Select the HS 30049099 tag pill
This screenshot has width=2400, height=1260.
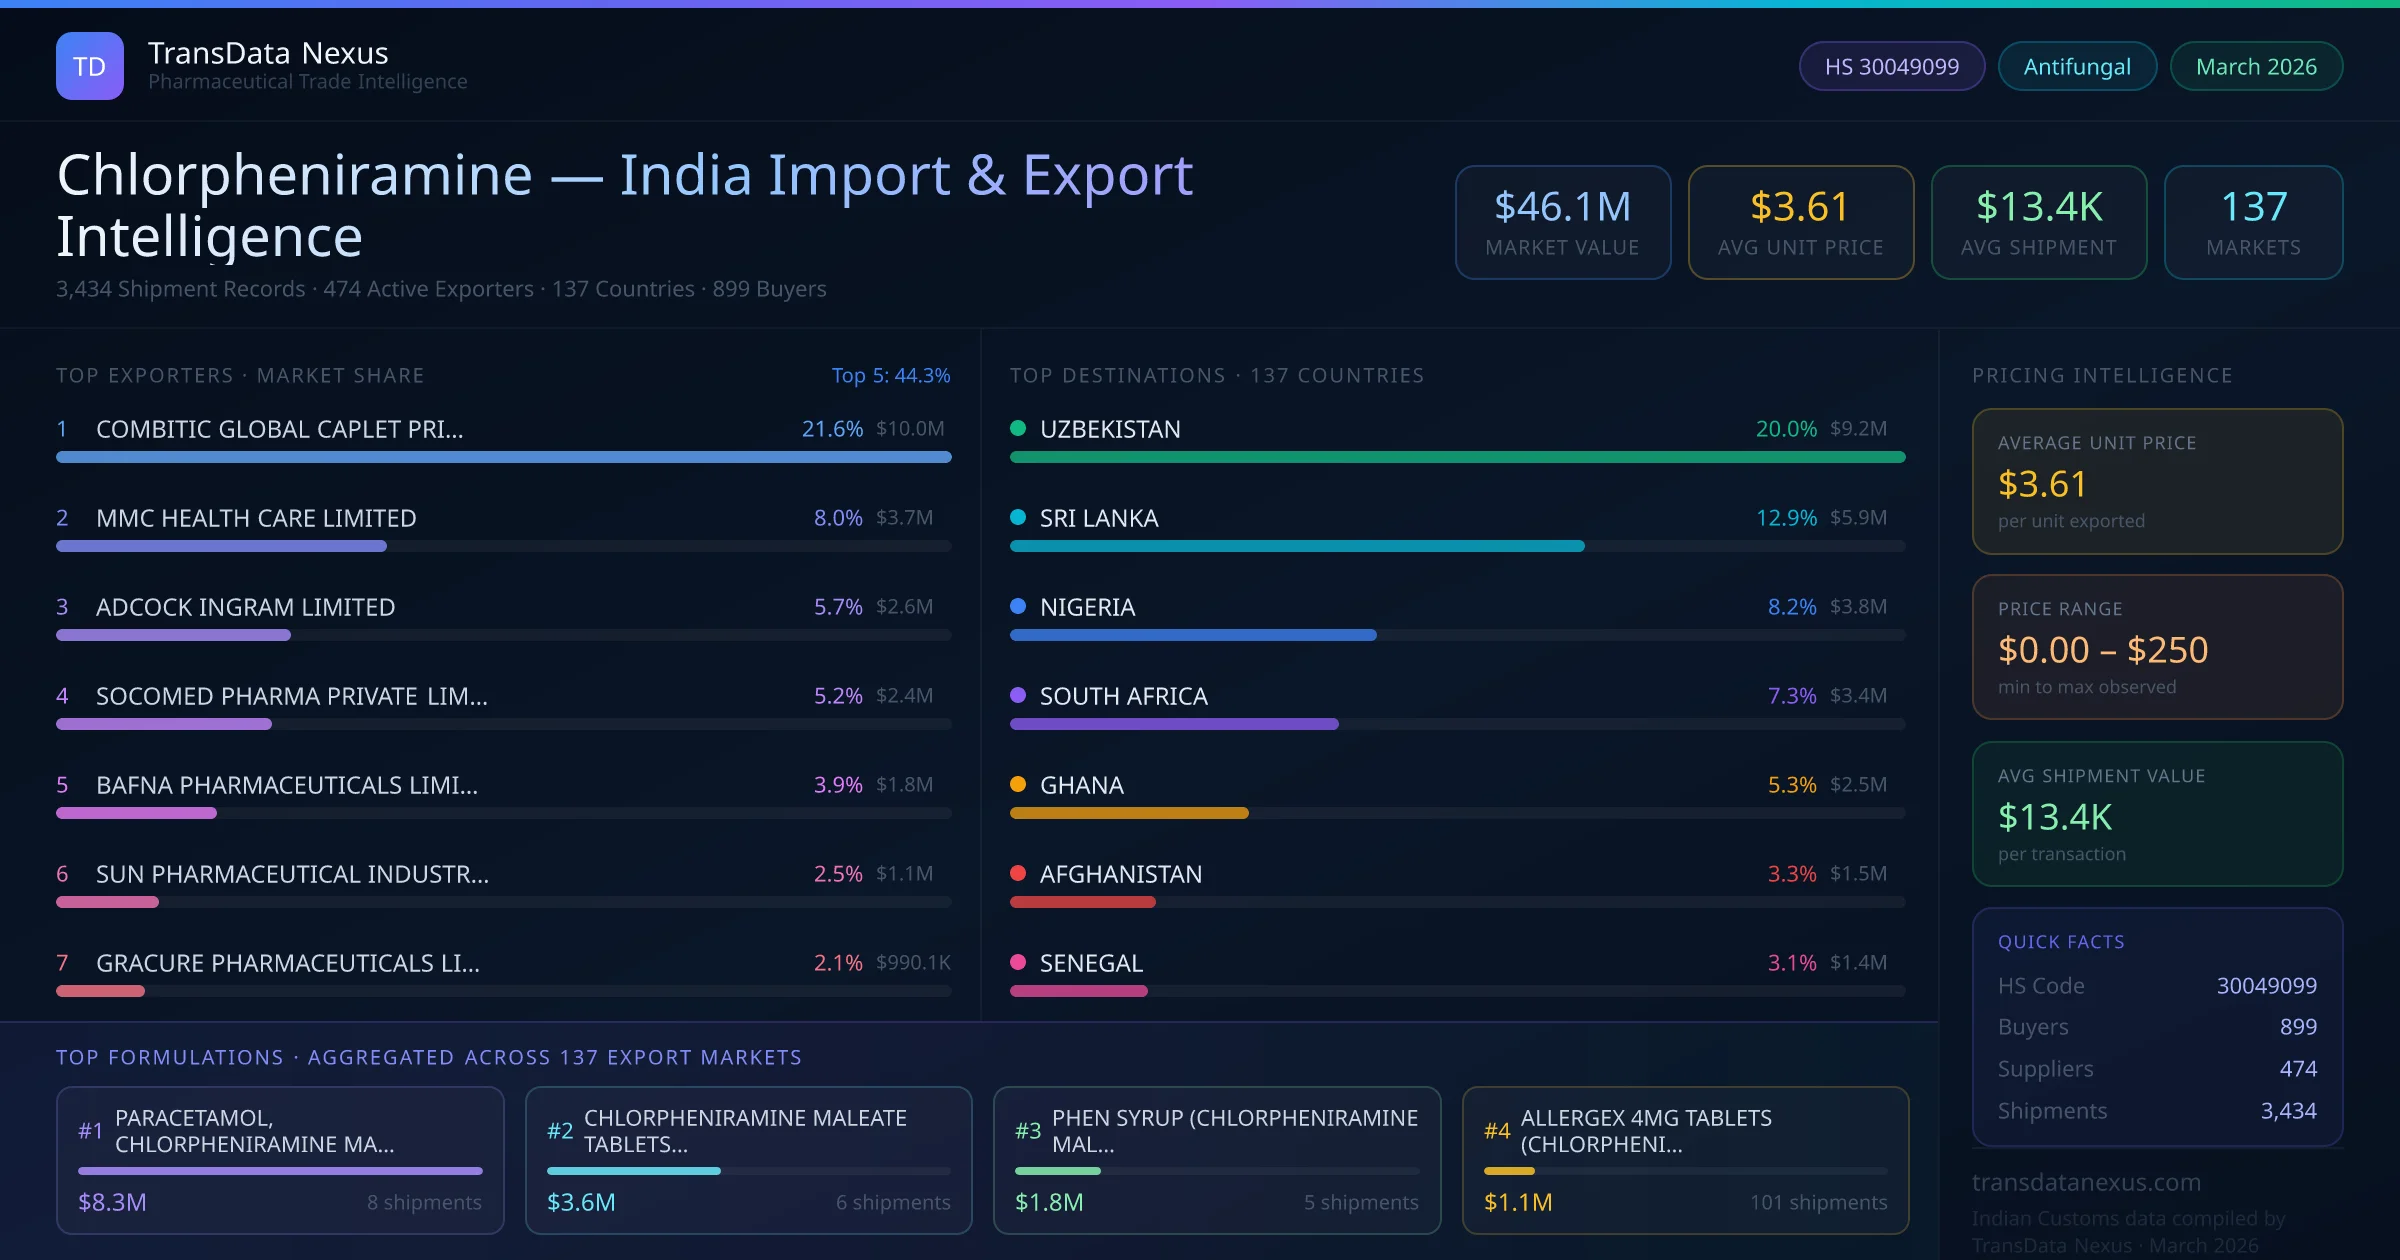[1891, 66]
